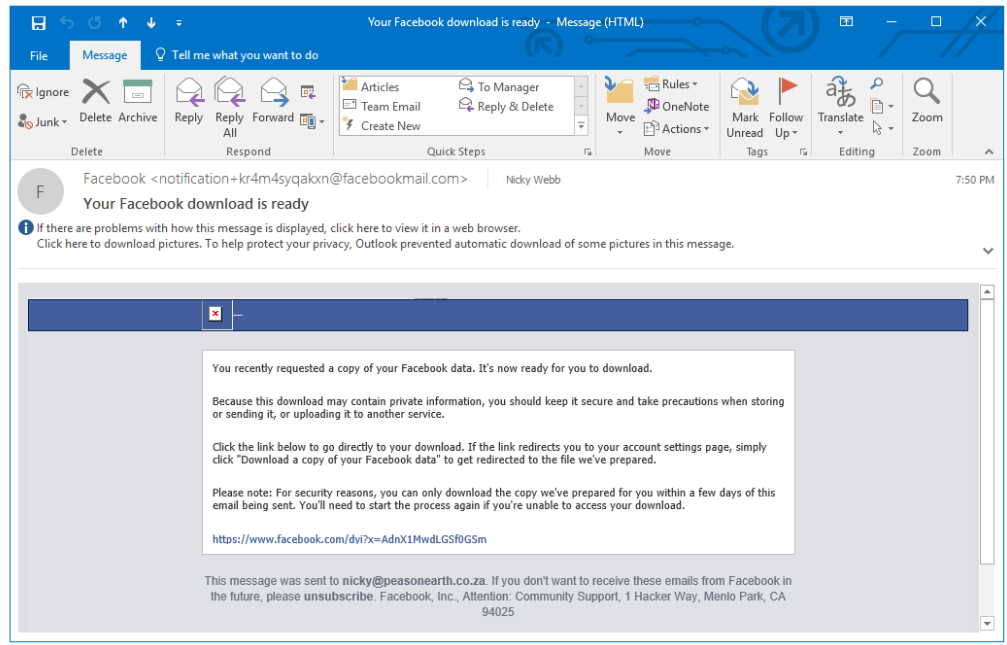Click here to download pictures info line
This screenshot has width=1007, height=645.
pyautogui.click(x=385, y=244)
